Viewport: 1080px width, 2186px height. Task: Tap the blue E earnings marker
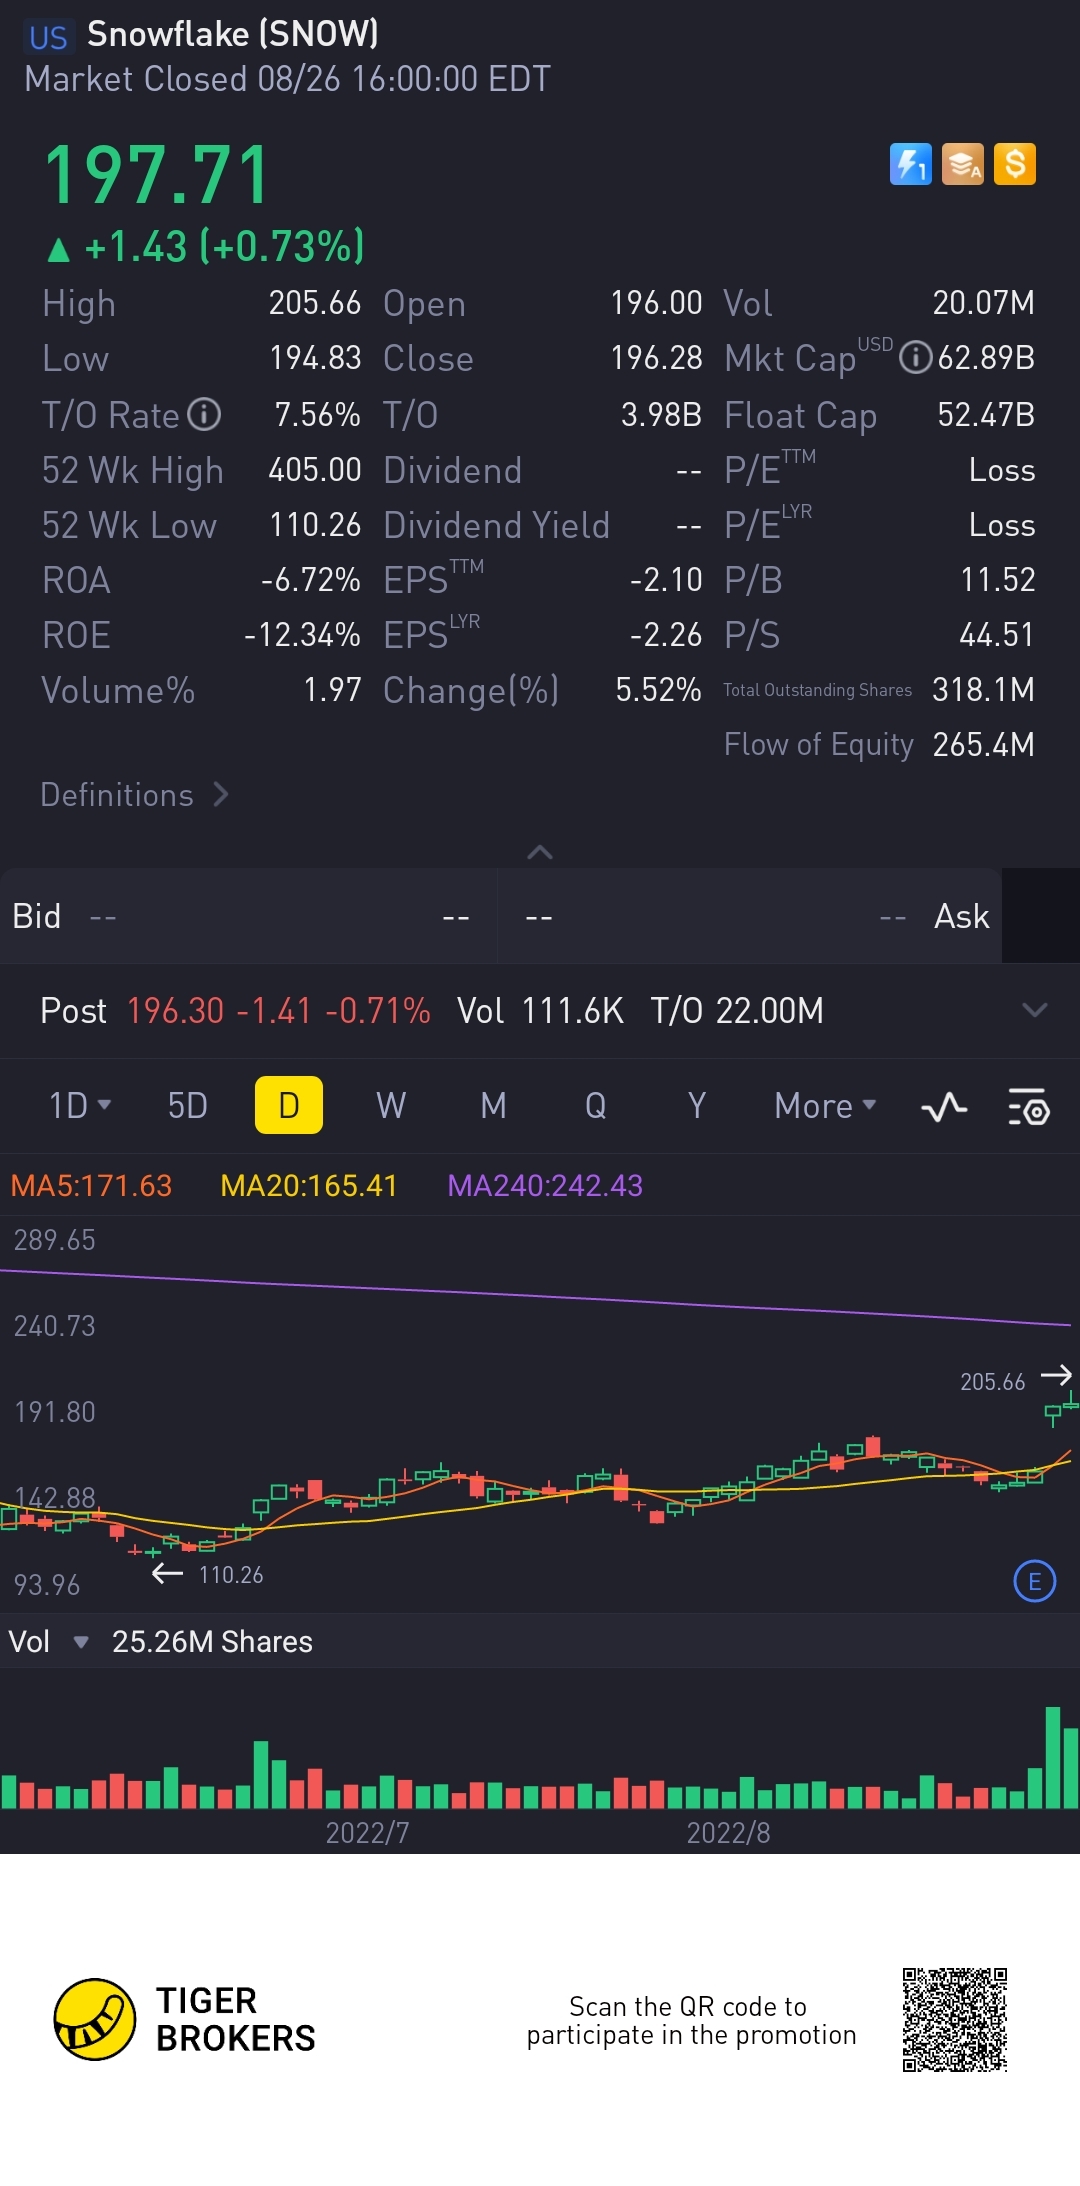point(1034,1581)
